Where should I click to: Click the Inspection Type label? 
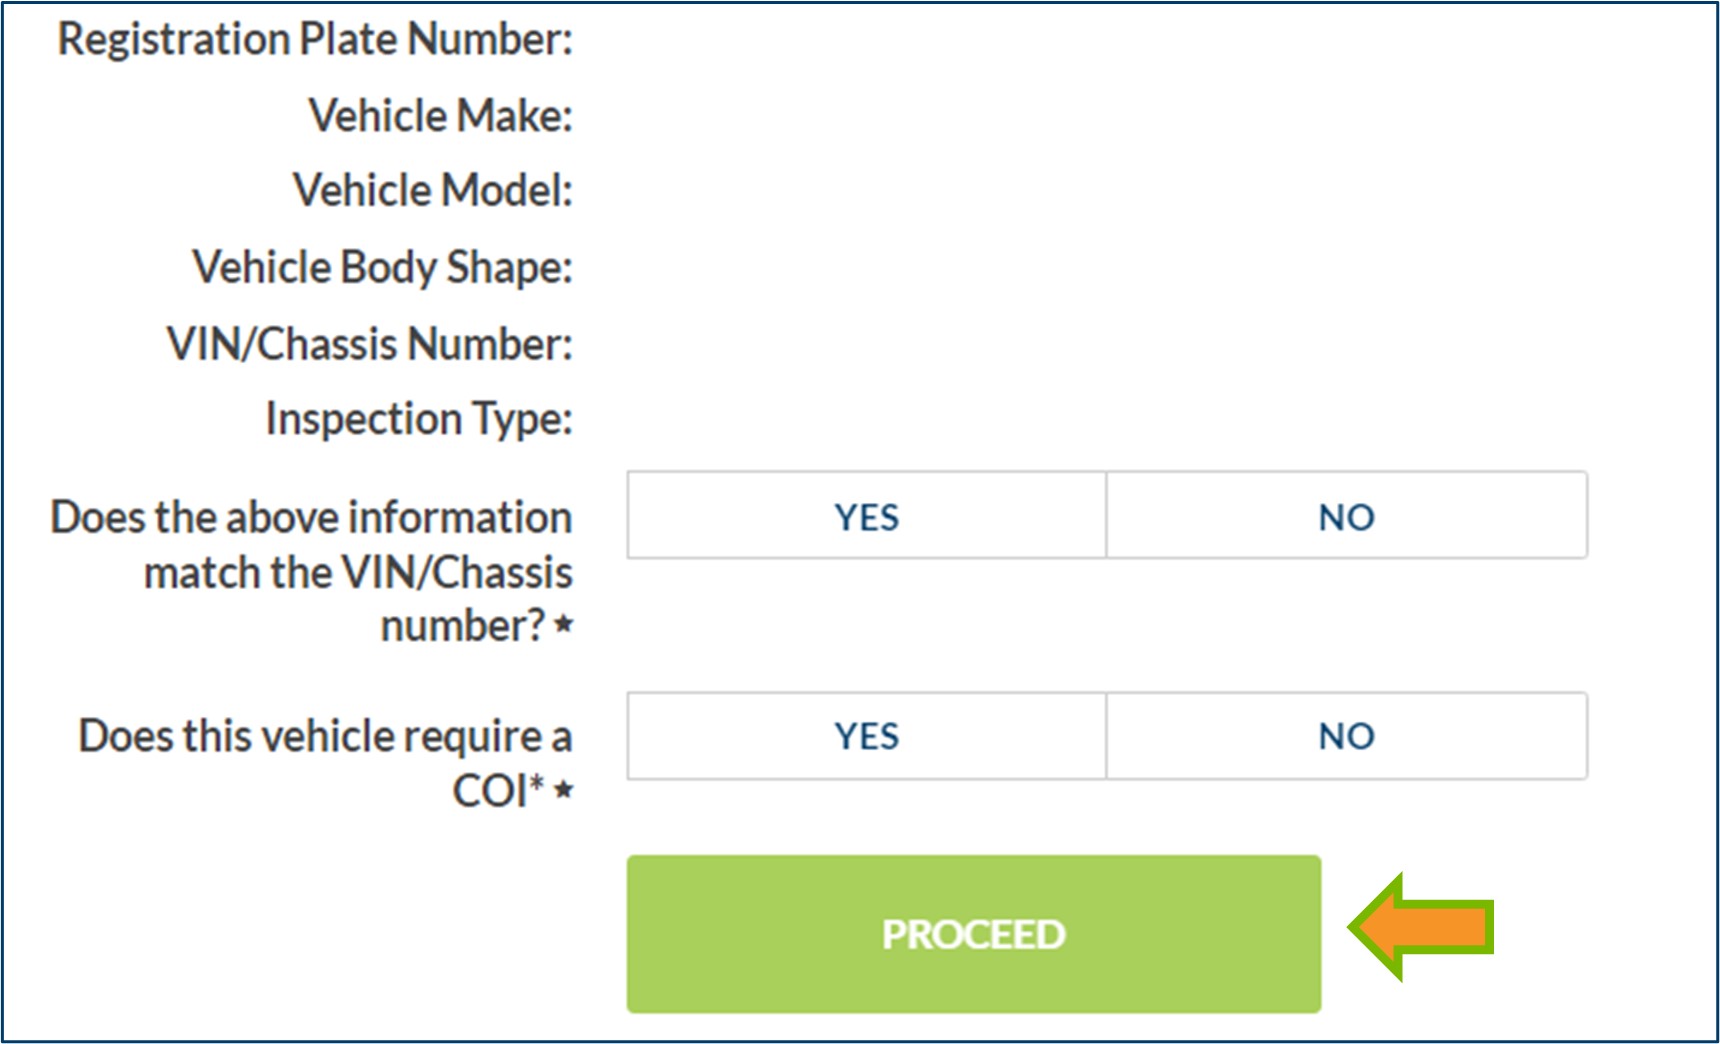click(x=419, y=419)
